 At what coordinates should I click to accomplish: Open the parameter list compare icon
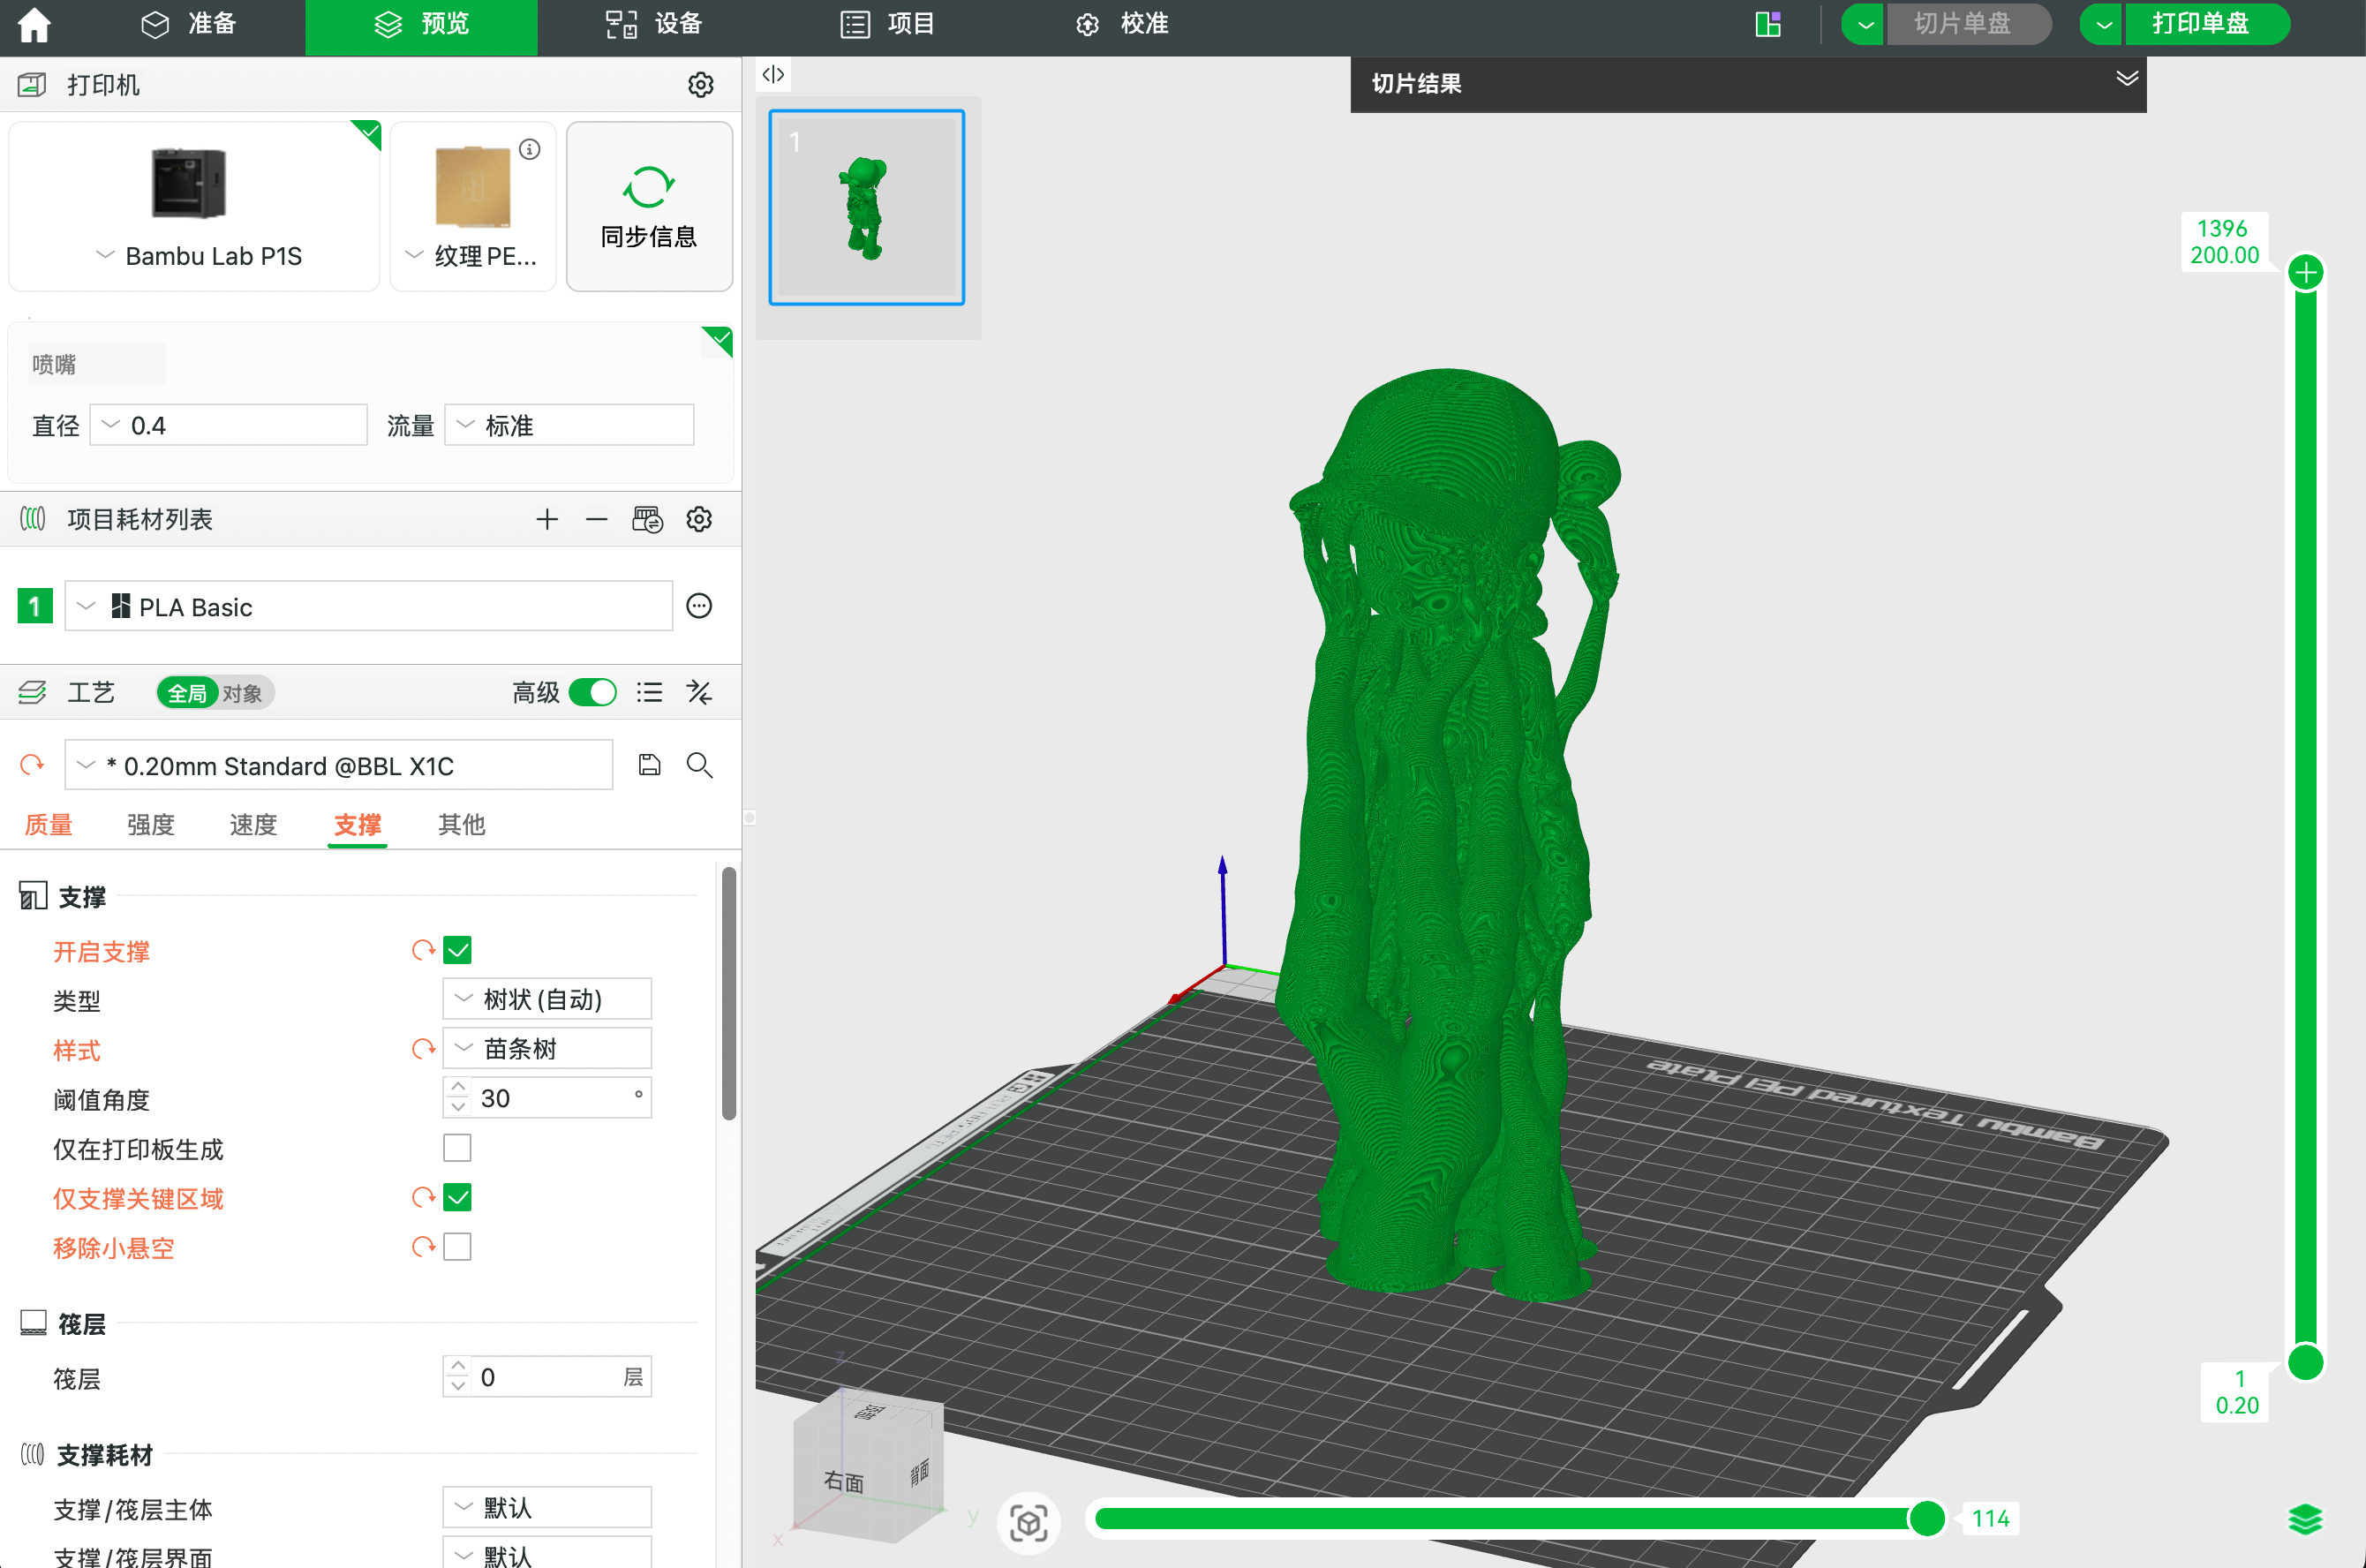[650, 692]
